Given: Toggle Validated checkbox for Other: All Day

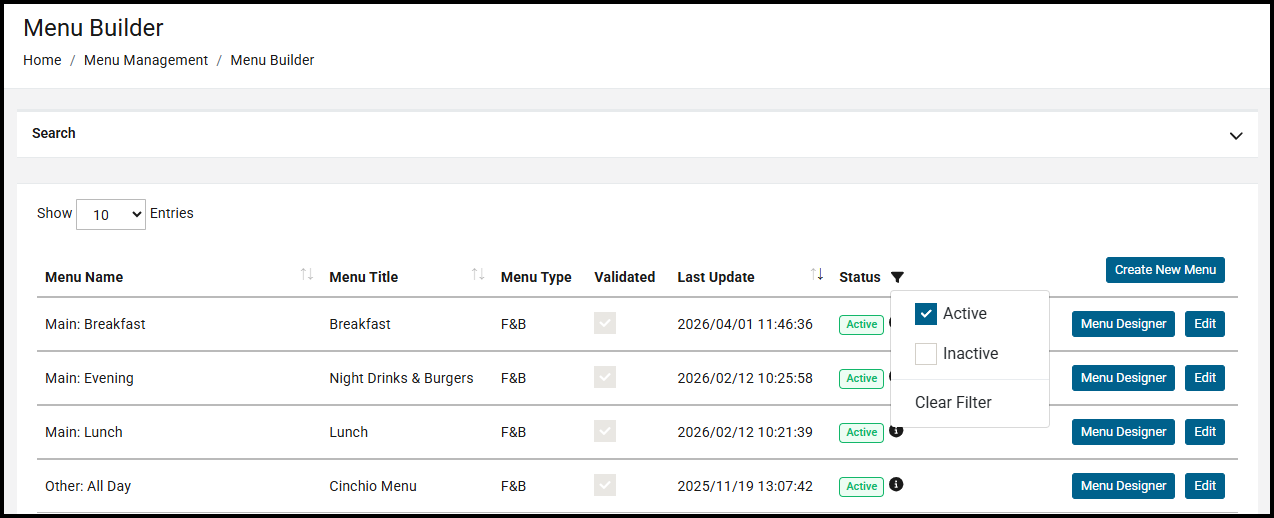Looking at the screenshot, I should click(605, 485).
